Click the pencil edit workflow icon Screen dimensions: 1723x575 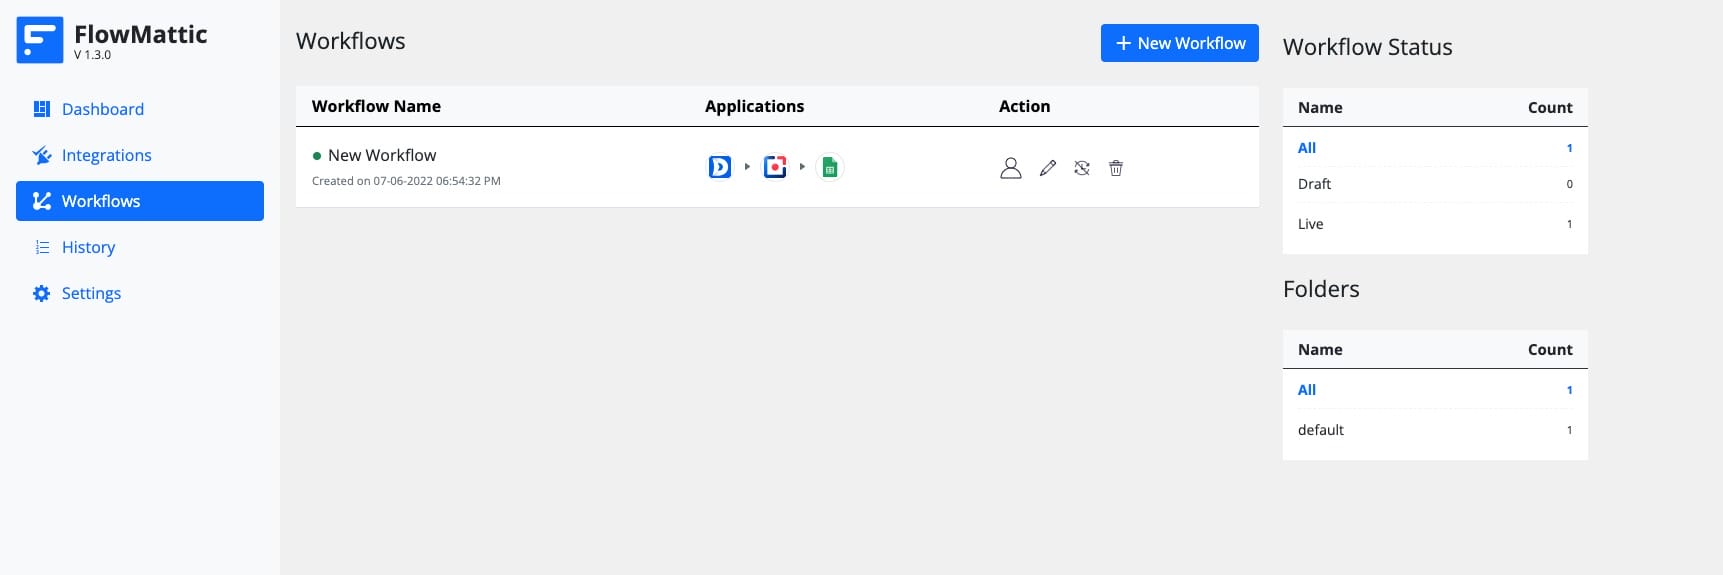click(x=1047, y=168)
